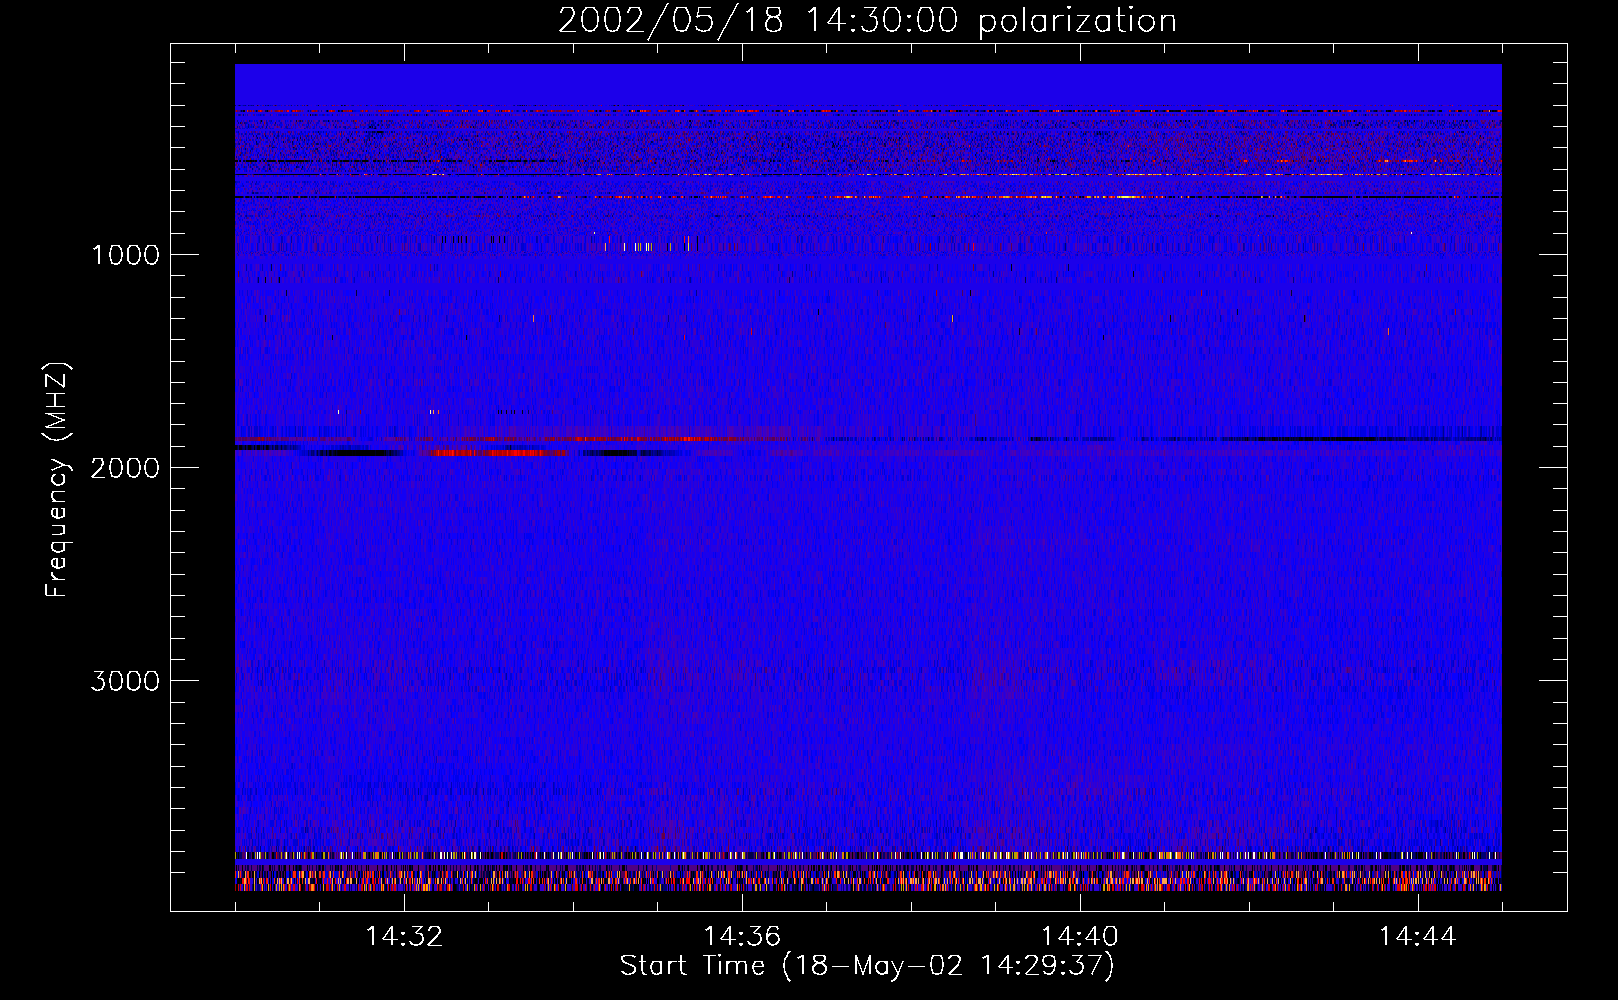
Task: Click the 14:44 time axis label
Action: (x=1418, y=937)
